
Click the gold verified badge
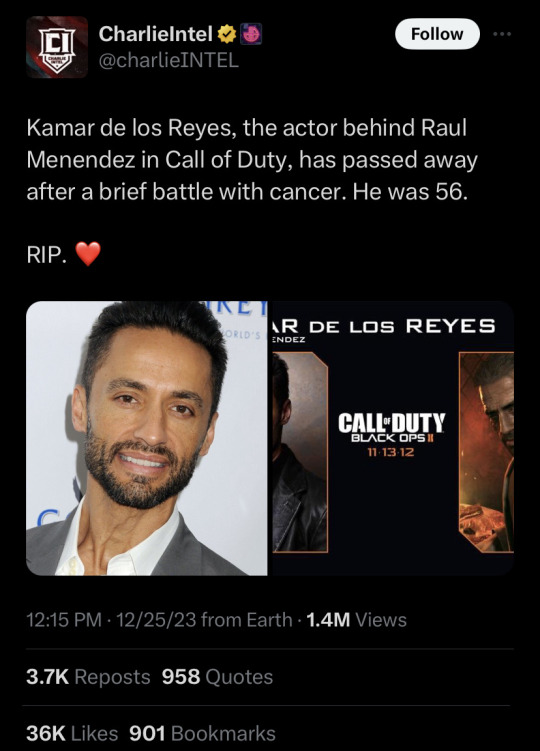(227, 34)
